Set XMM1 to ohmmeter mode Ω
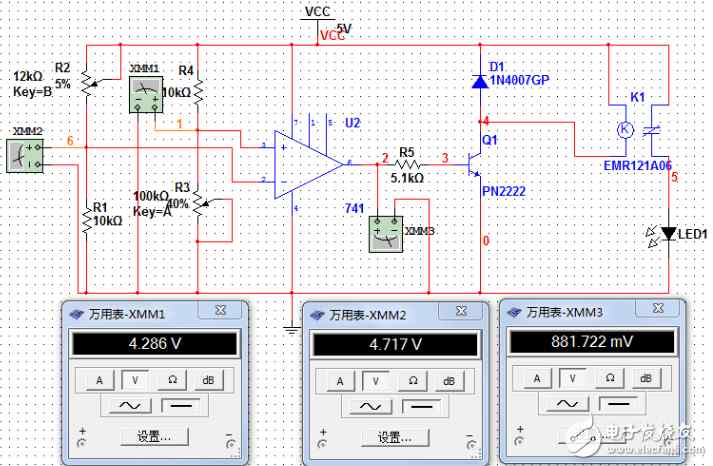The height and width of the screenshot is (466, 713). 172,380
